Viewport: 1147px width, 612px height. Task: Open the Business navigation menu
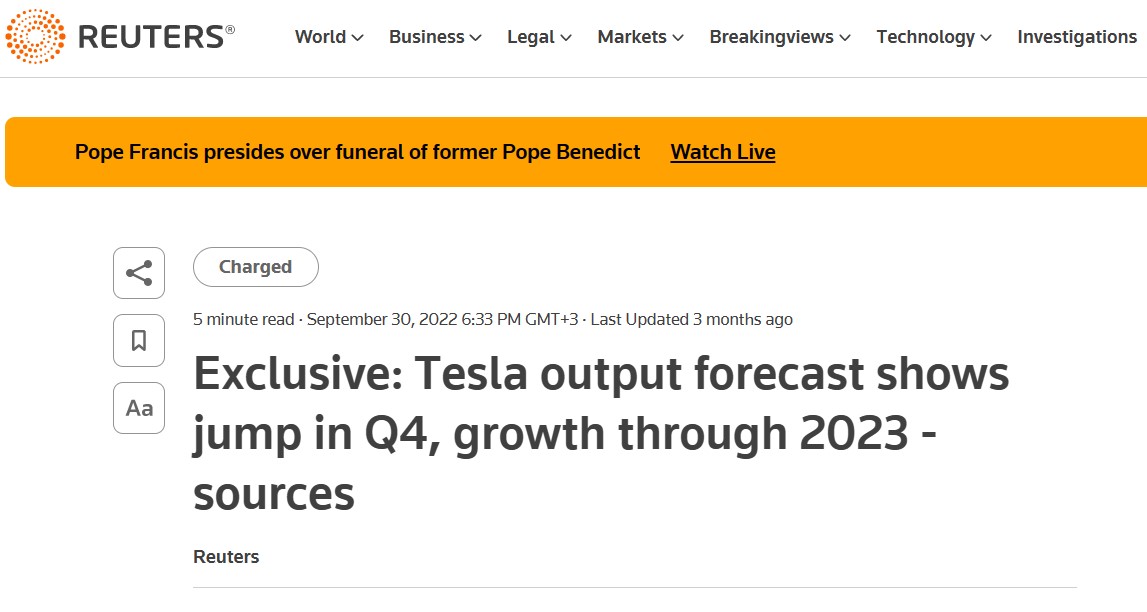tap(434, 37)
